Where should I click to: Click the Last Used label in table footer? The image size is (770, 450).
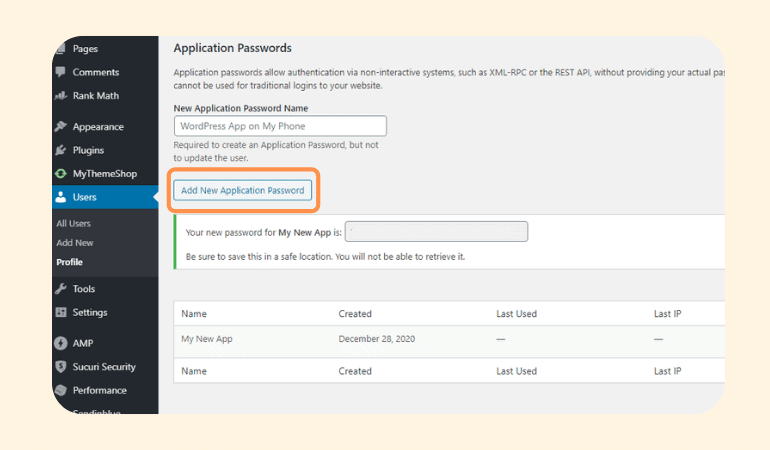[517, 371]
